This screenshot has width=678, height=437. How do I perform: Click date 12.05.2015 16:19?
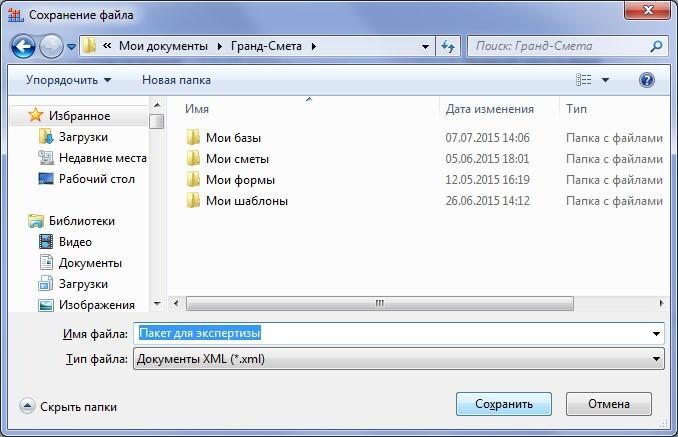click(x=488, y=179)
